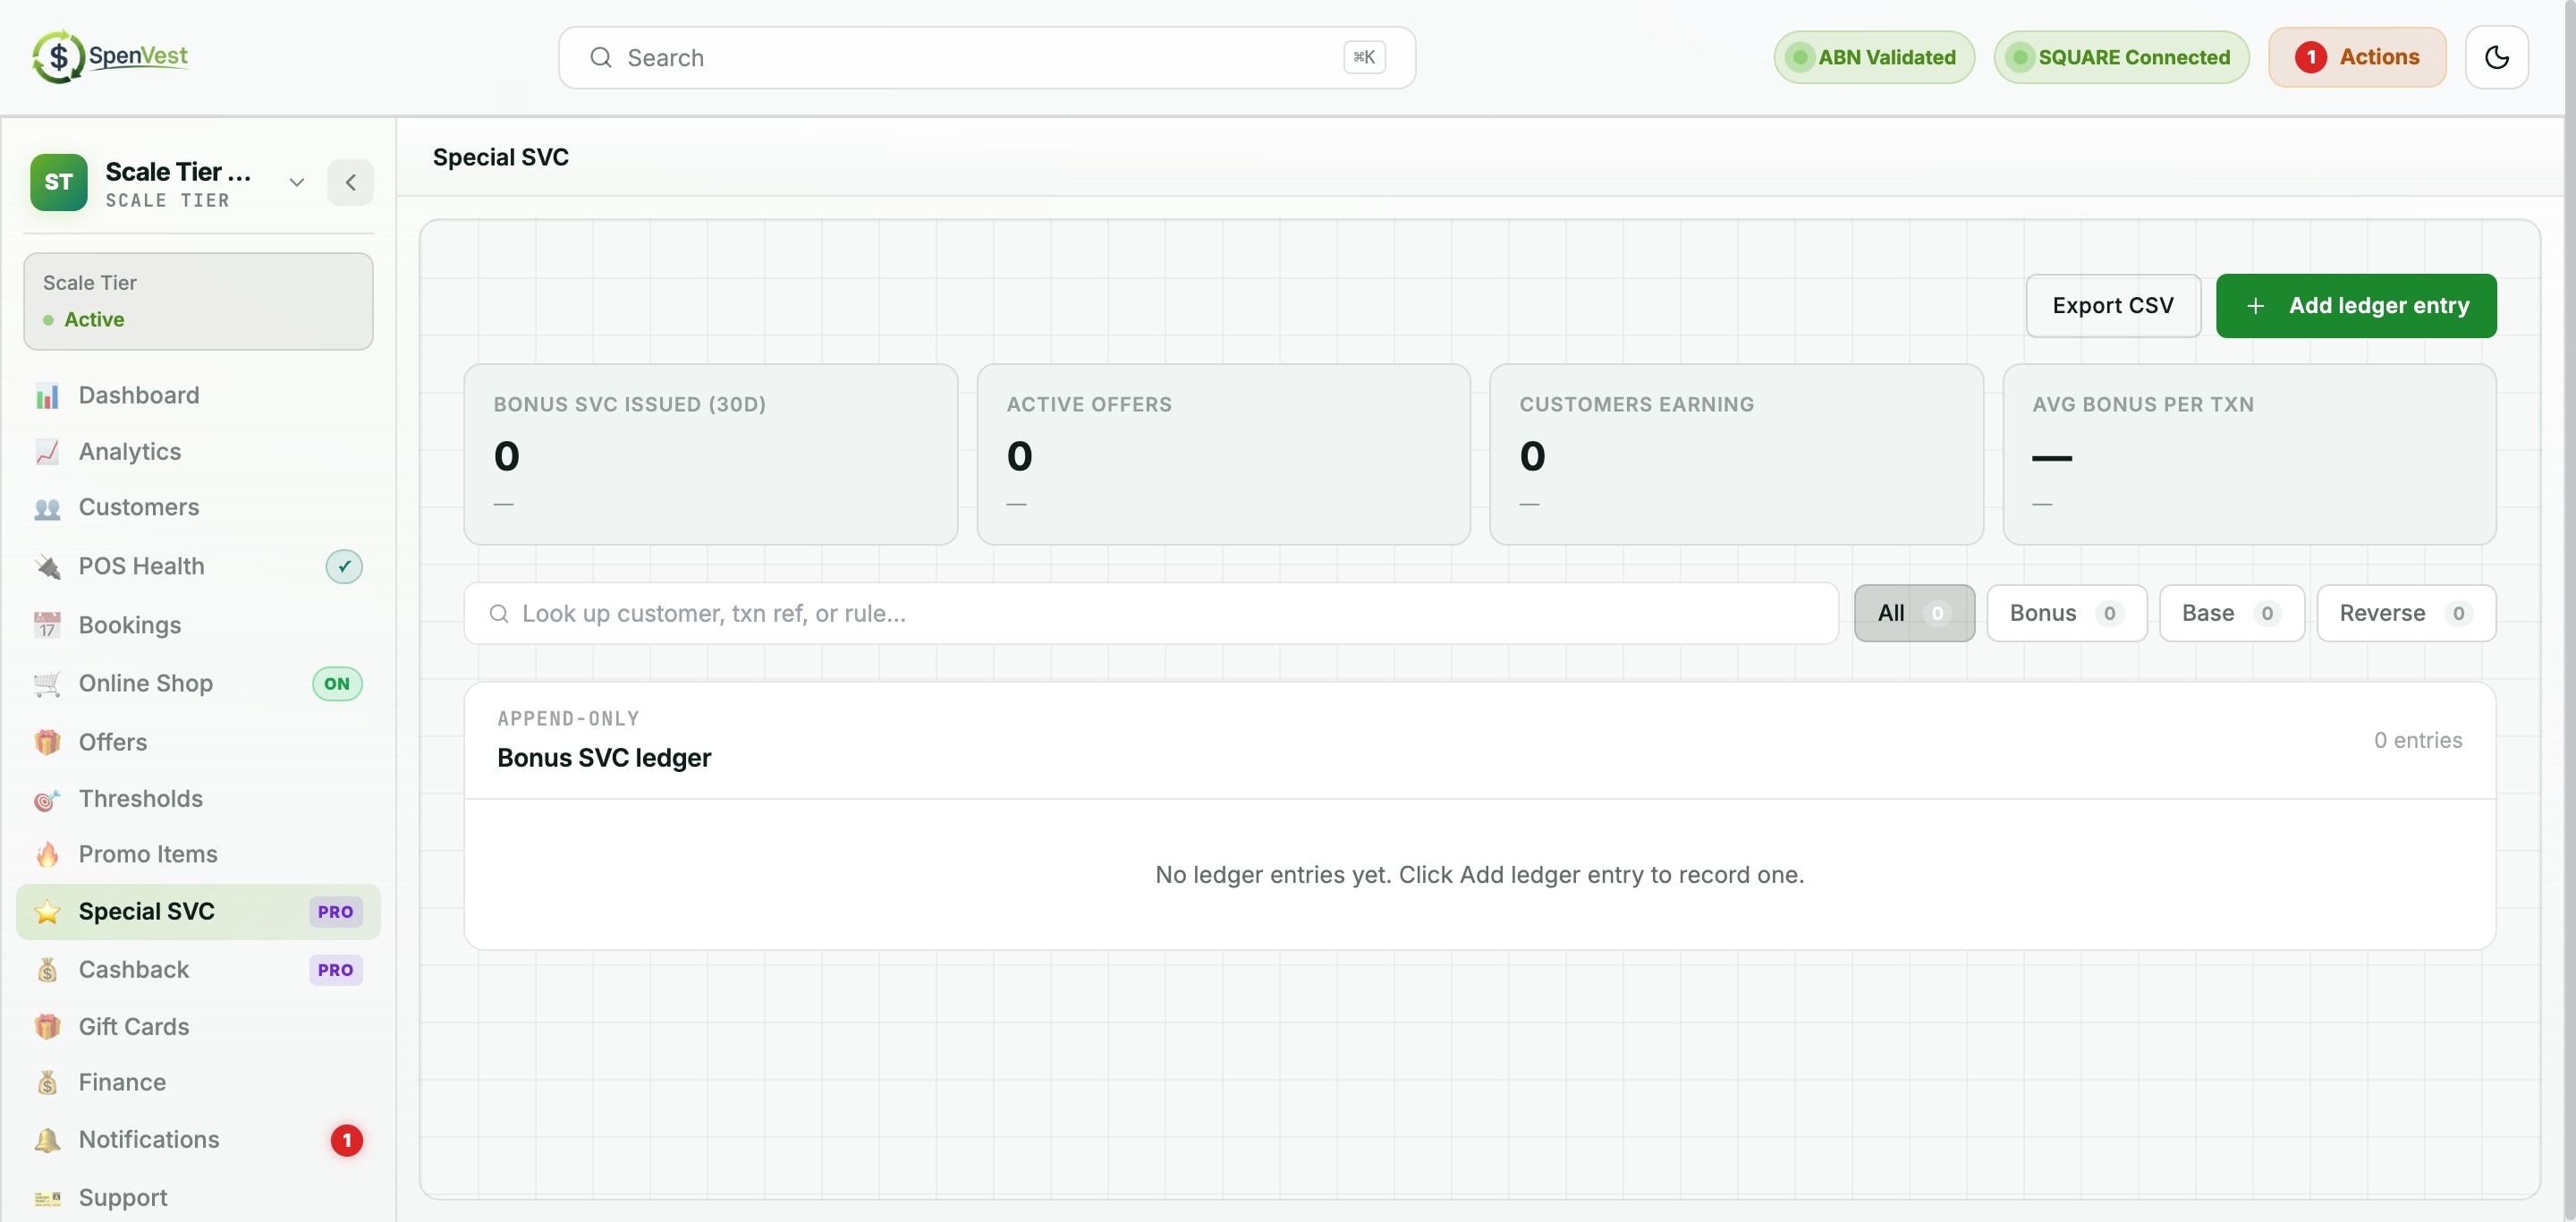This screenshot has height=1222, width=2576.
Task: Click the POS Health checkmark badge
Action: tap(344, 566)
